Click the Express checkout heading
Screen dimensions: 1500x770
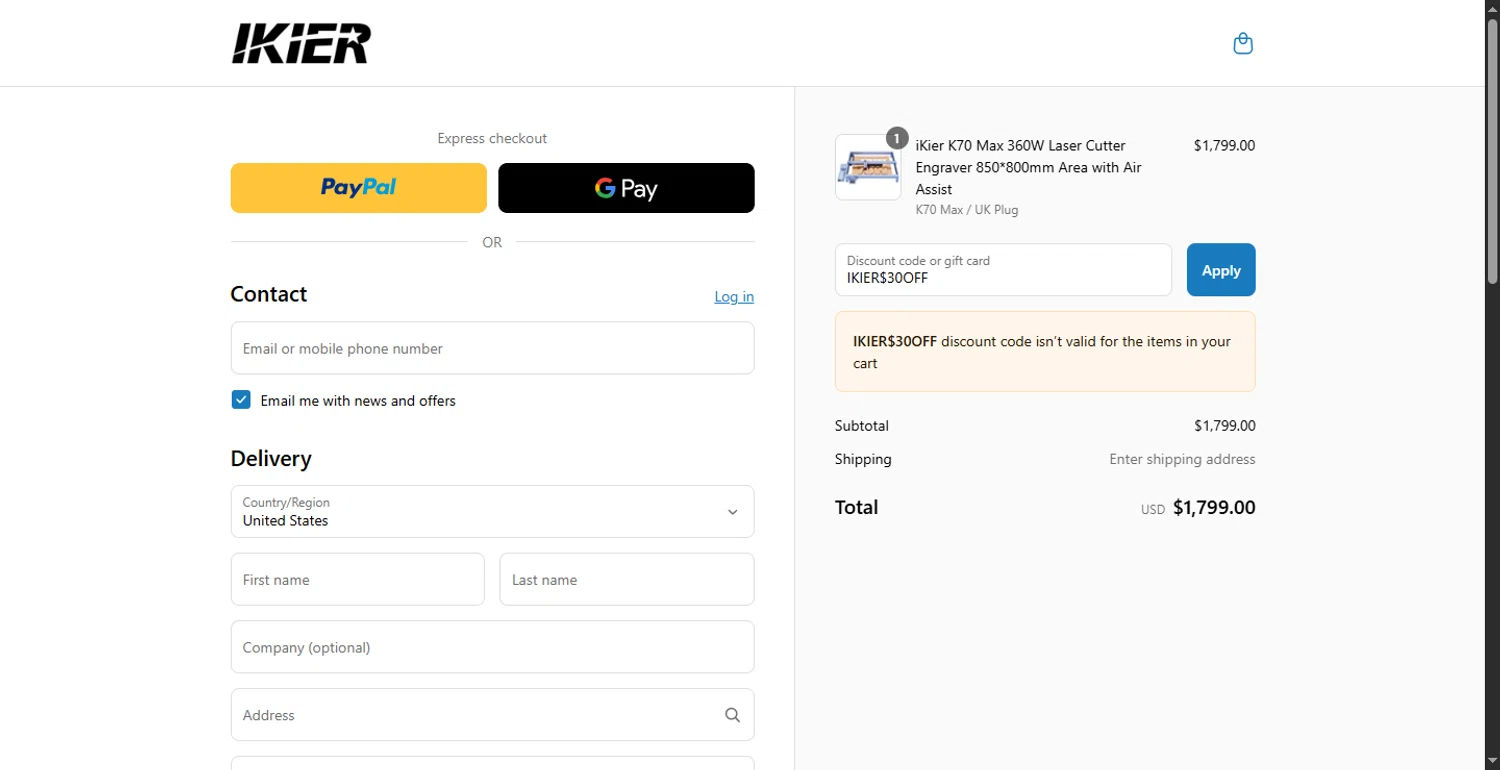[x=492, y=139]
